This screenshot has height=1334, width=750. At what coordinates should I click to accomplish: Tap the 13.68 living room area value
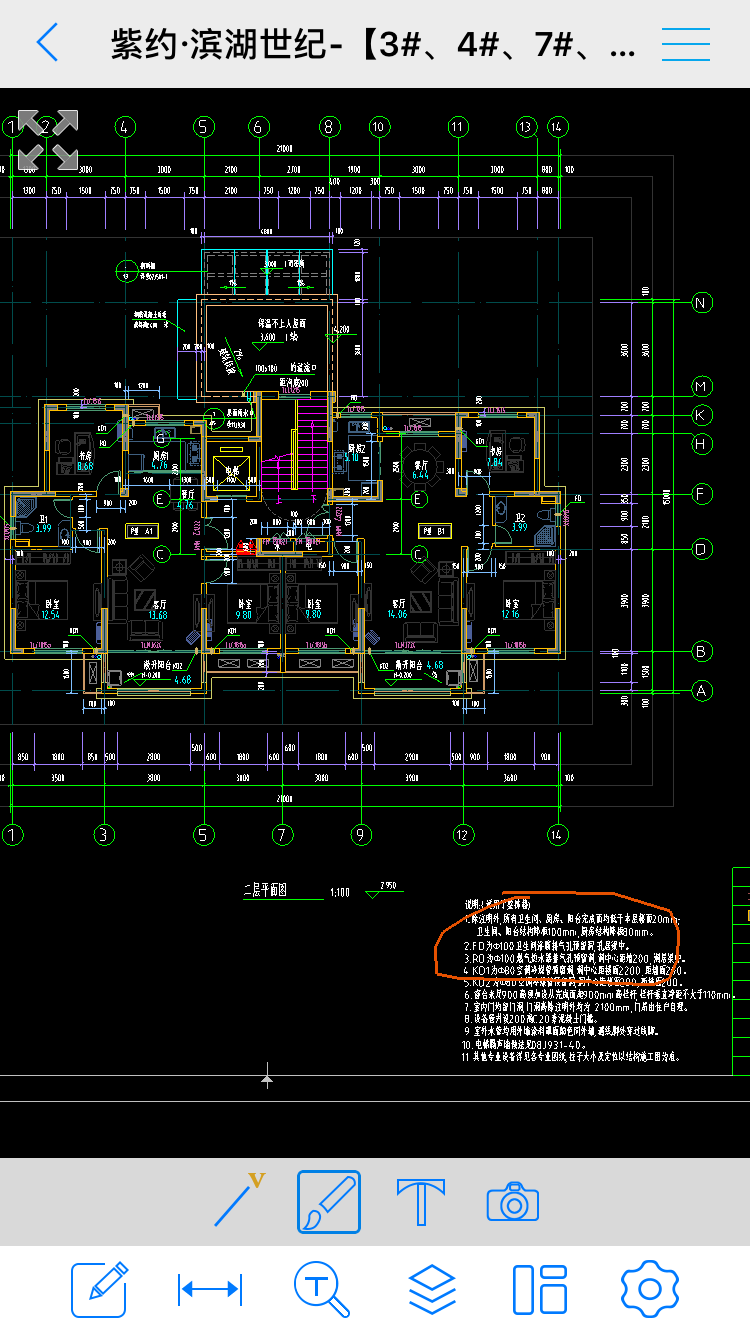click(x=158, y=615)
